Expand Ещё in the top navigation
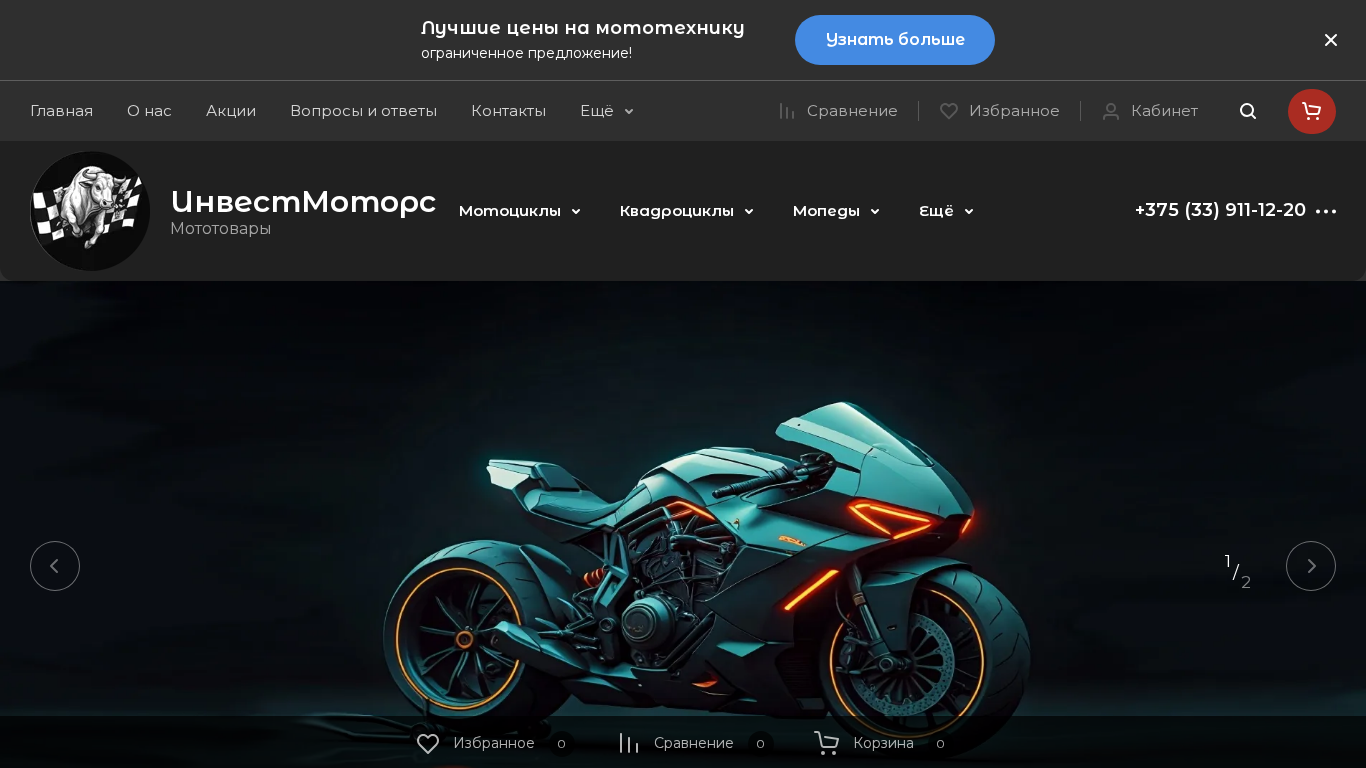Screen dimensions: 1366x768 click(607, 111)
